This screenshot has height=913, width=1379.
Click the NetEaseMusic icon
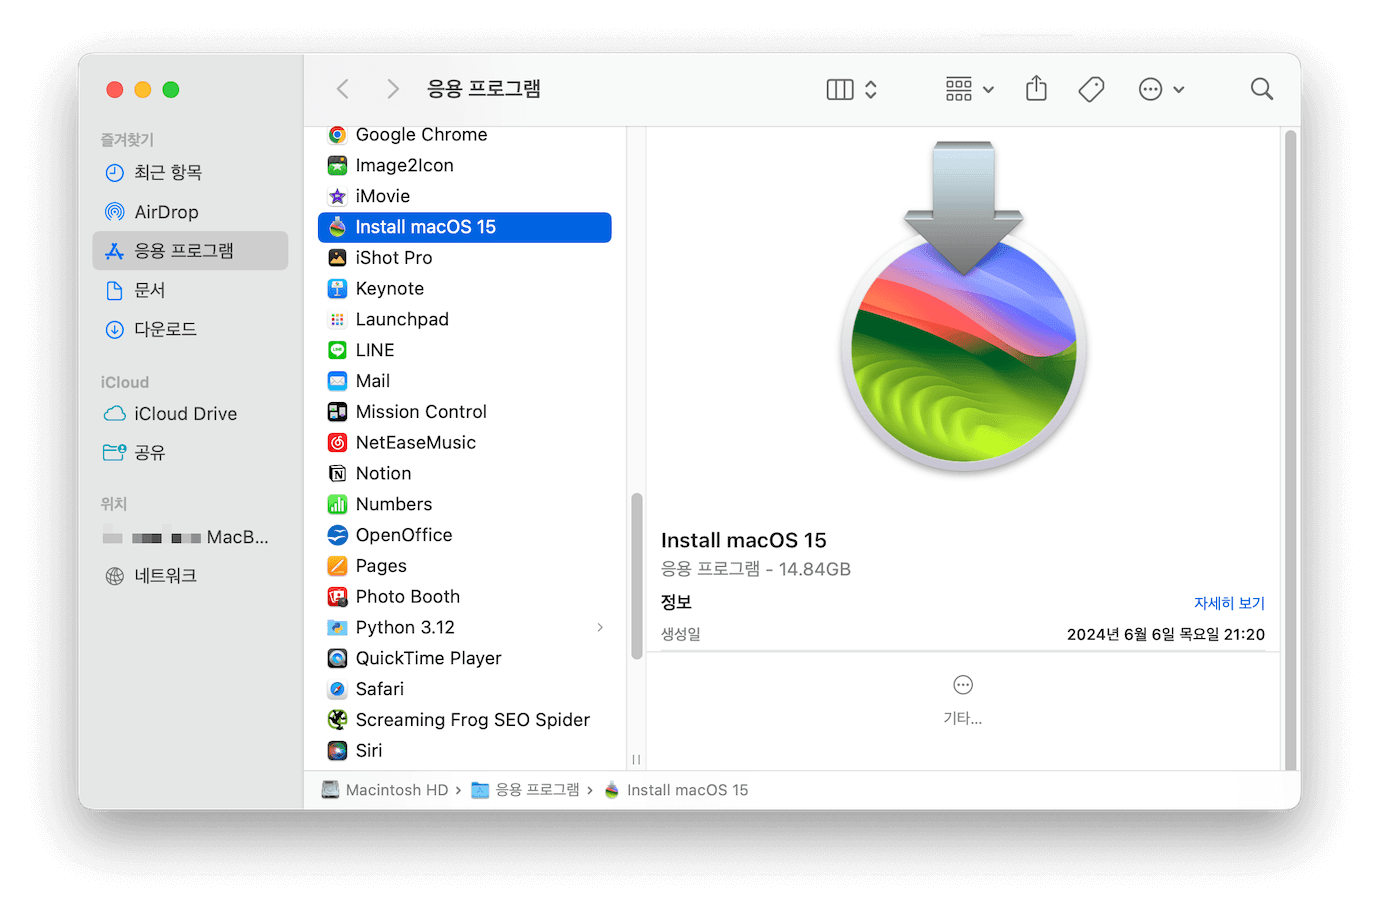coord(338,443)
